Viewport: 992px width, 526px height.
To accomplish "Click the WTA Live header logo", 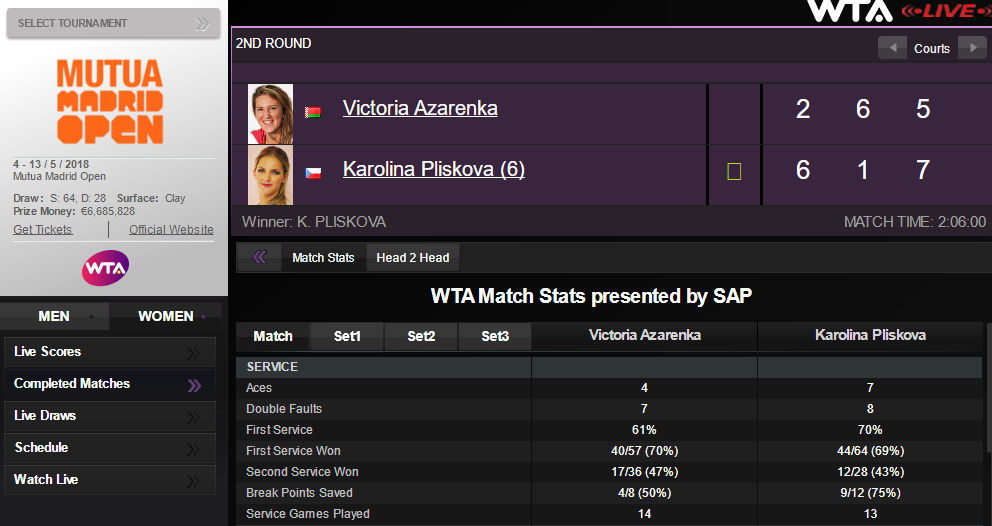I will click(x=891, y=11).
